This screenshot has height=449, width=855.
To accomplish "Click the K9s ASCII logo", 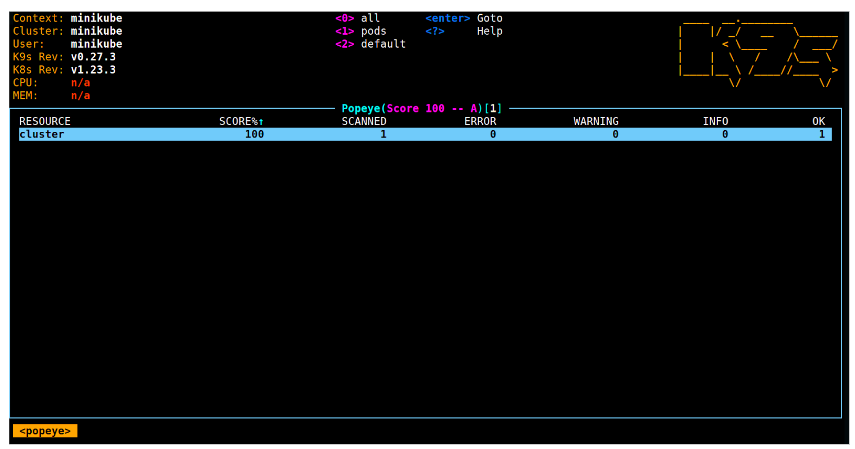I will point(758,53).
